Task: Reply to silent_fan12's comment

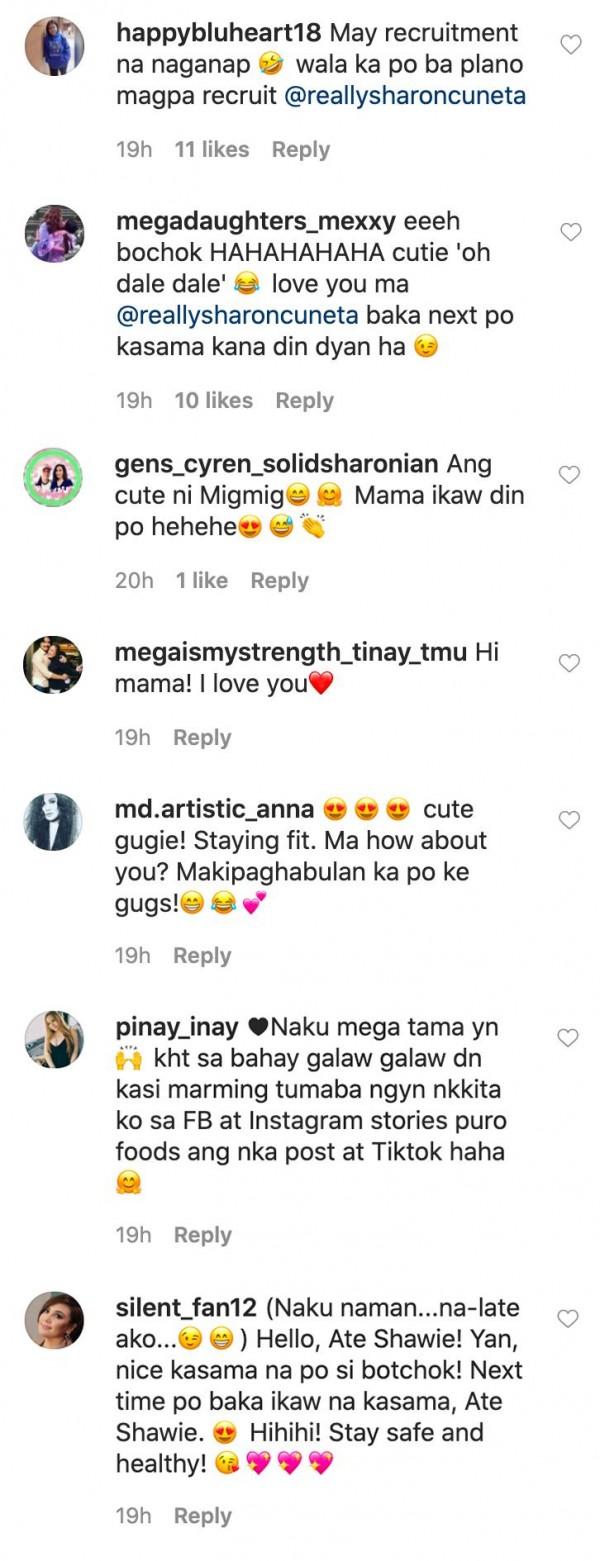Action: [202, 1516]
